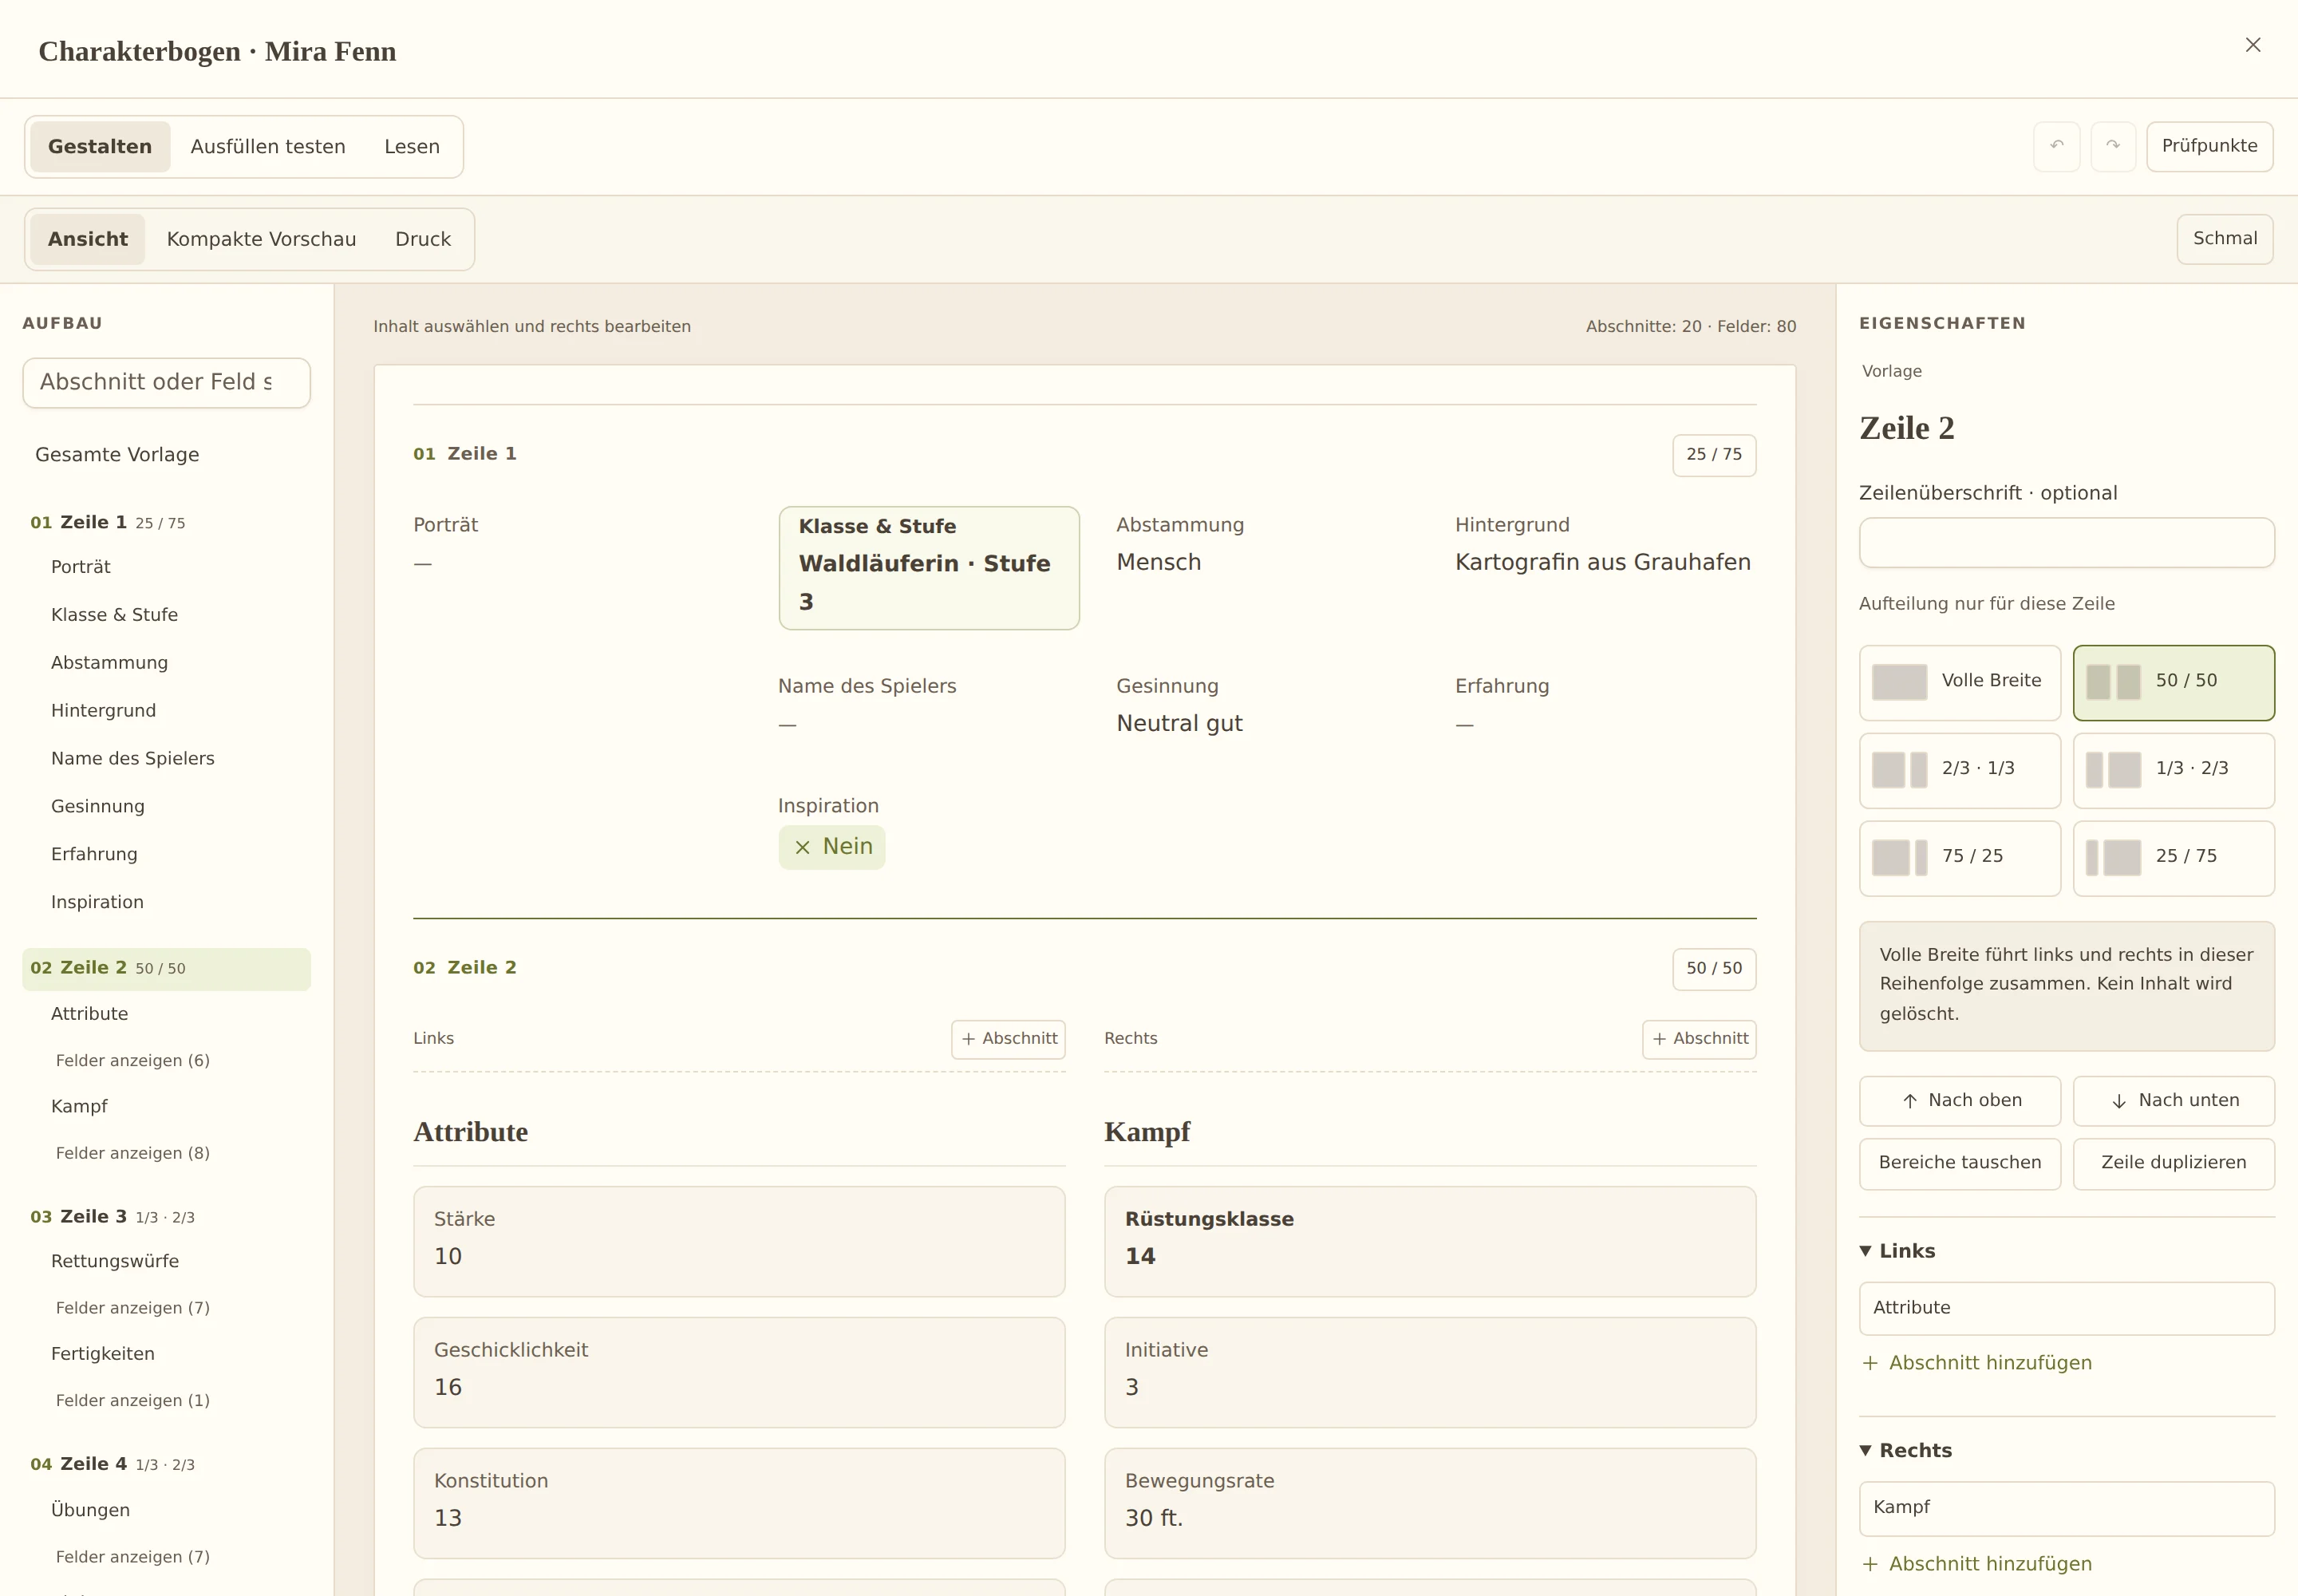2298x1596 pixels.
Task: Switch to Ausfüllen testen tab
Action: click(268, 147)
